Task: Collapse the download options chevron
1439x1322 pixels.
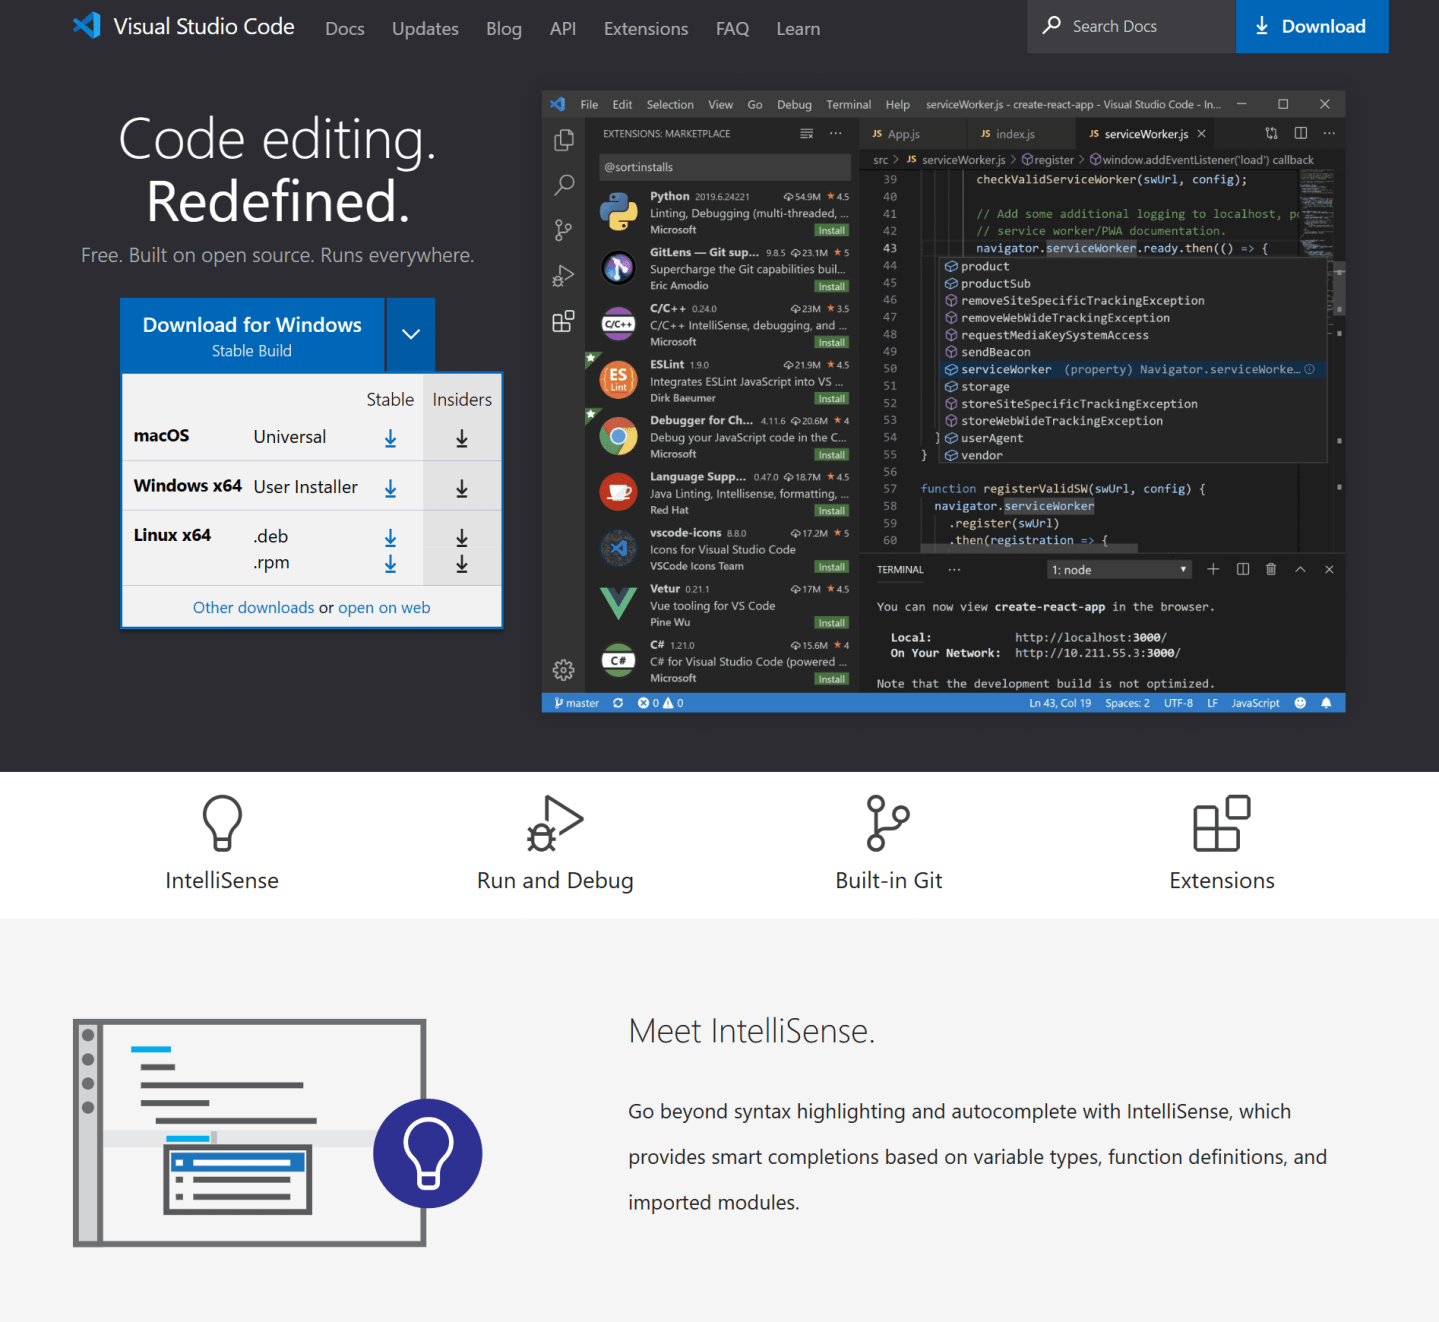Action: pyautogui.click(x=411, y=334)
